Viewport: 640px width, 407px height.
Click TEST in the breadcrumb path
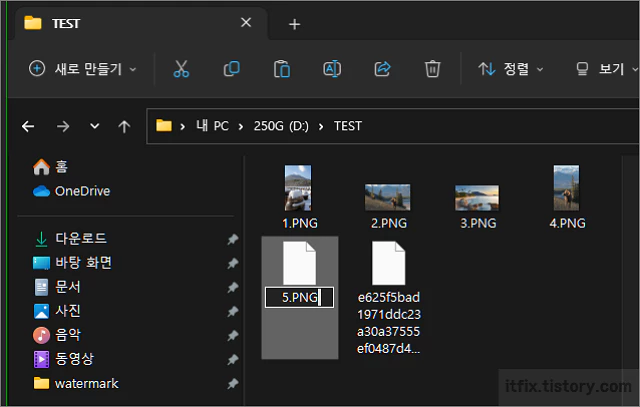tap(347, 126)
